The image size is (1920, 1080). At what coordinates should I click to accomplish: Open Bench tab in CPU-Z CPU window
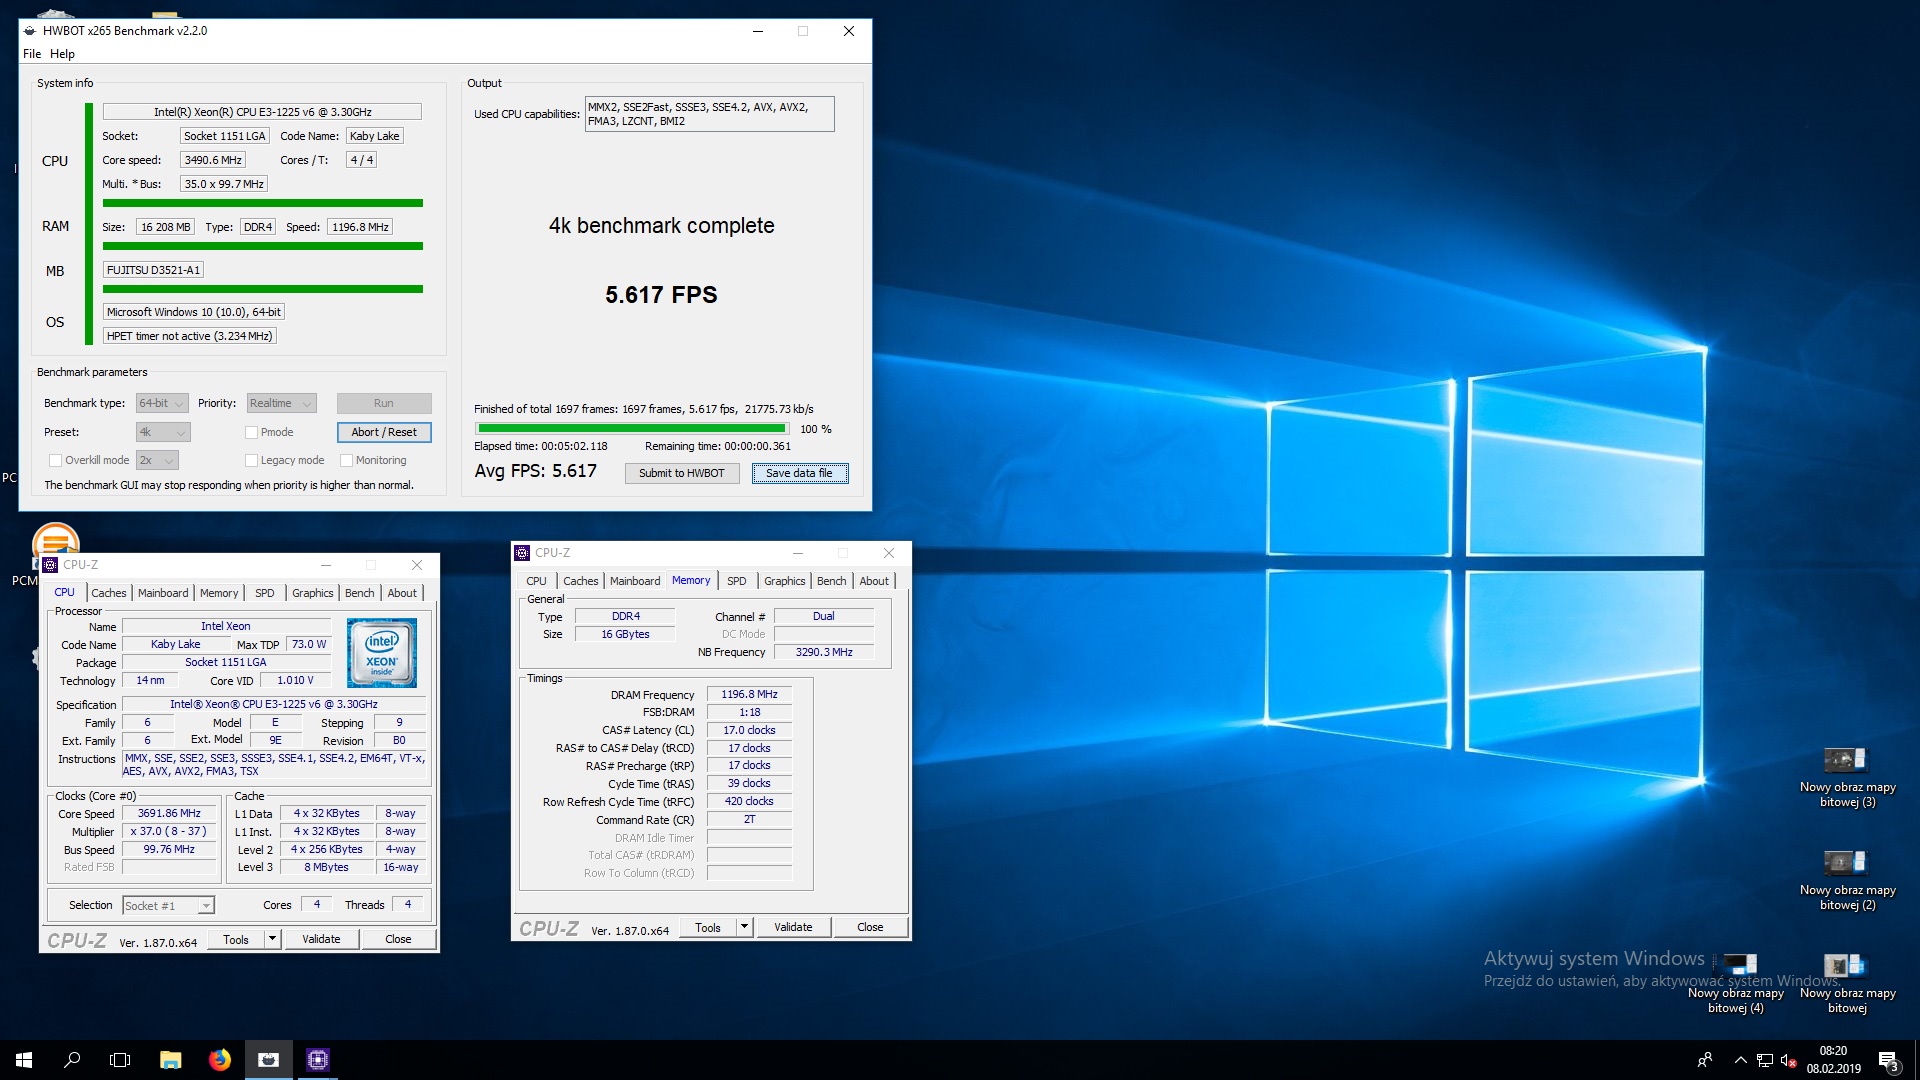[360, 593]
